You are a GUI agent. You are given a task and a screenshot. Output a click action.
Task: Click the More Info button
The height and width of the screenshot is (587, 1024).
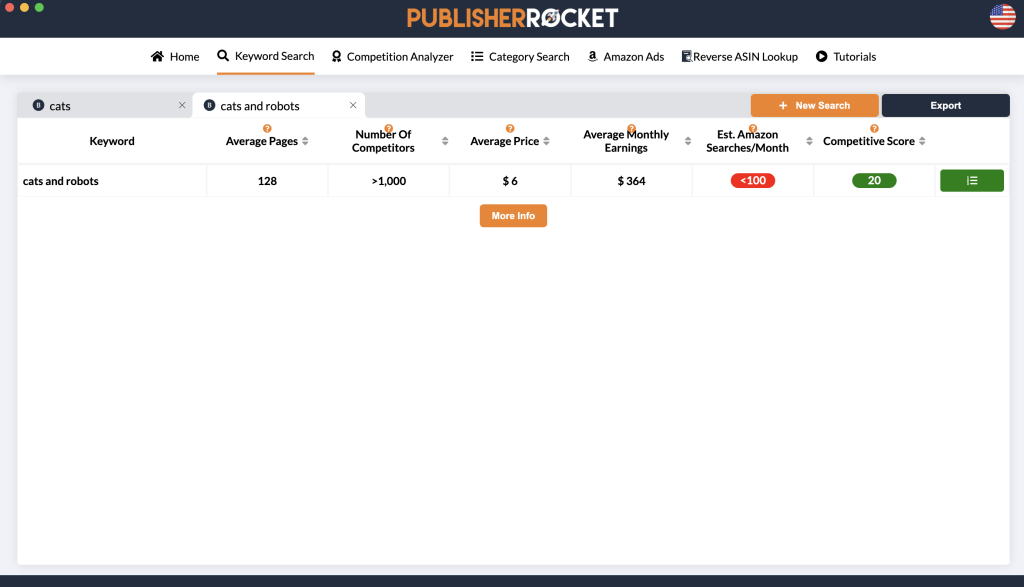[513, 216]
